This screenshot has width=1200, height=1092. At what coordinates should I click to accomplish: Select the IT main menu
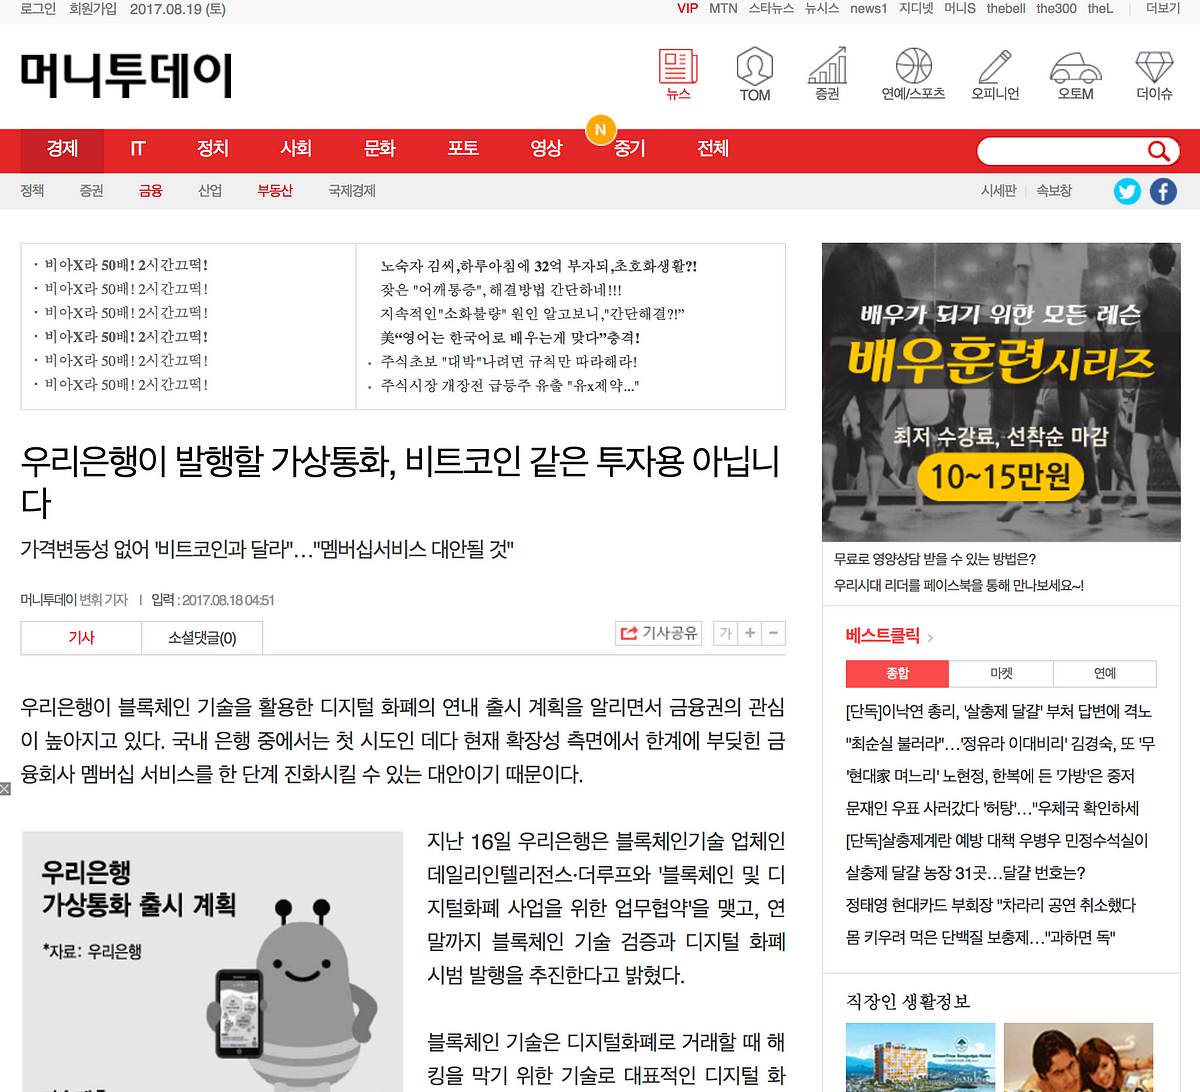[x=138, y=149]
